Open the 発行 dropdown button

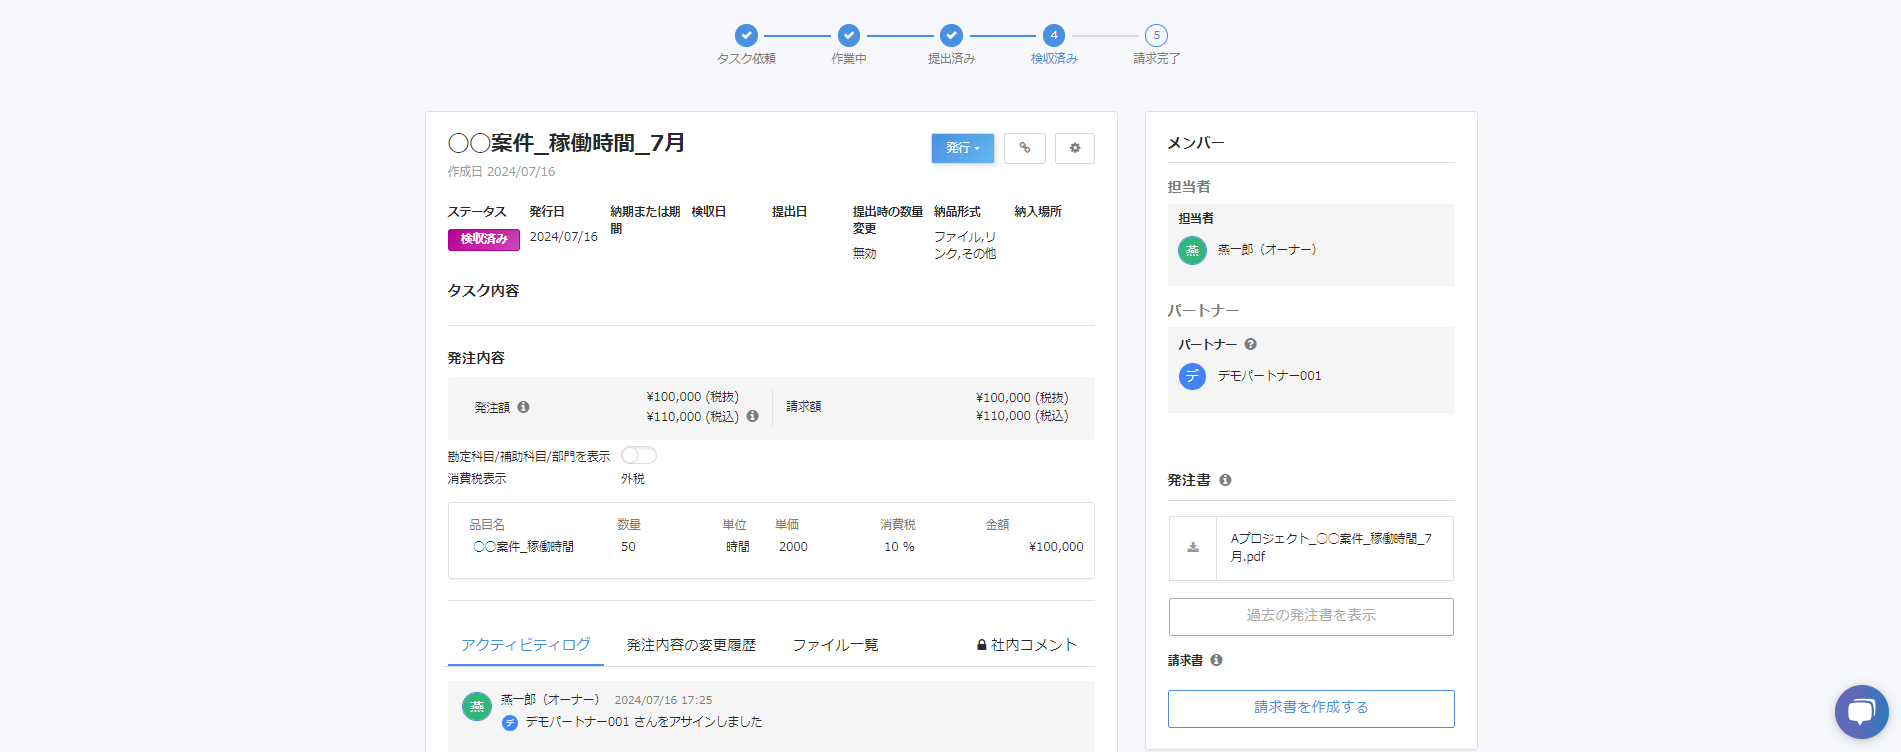click(962, 148)
